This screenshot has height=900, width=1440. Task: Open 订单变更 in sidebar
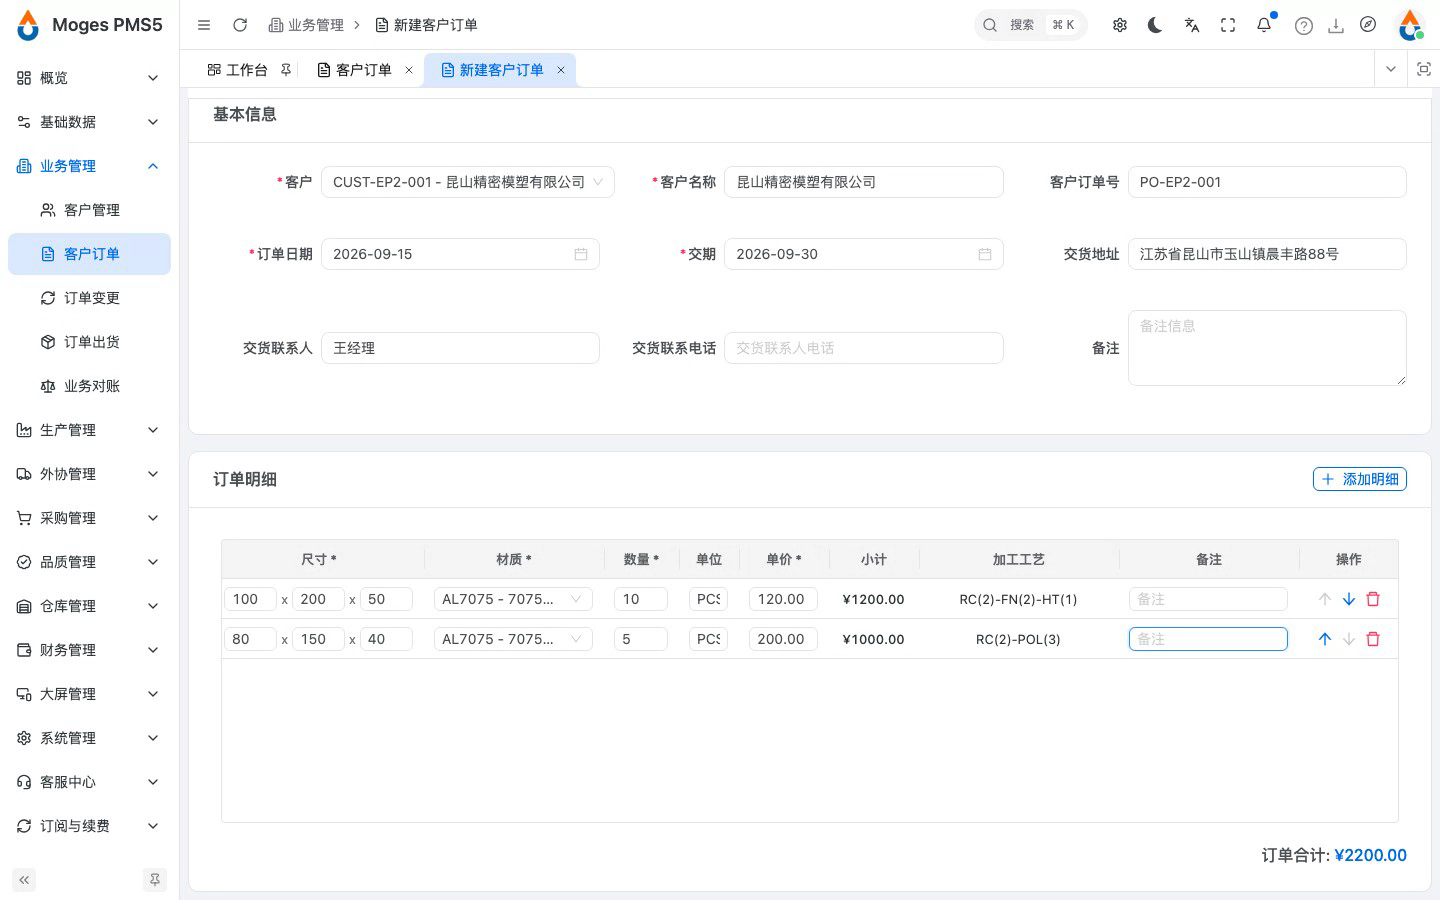89,298
